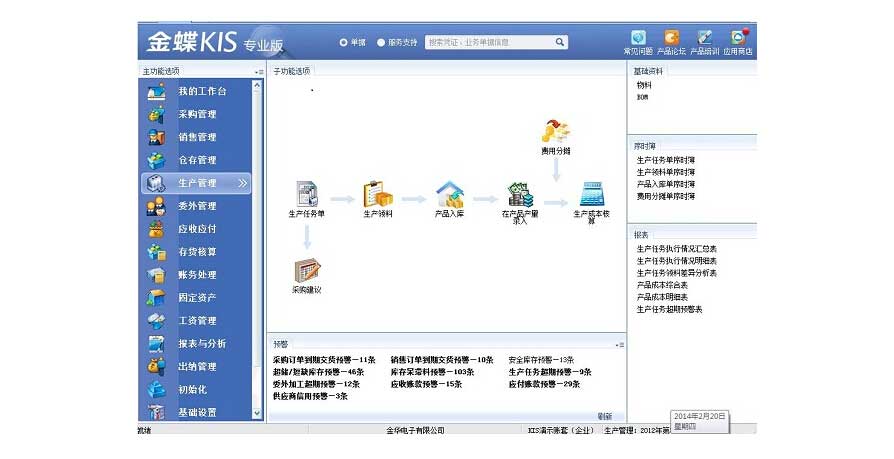Switch to 采购管理 in the sidebar
Image resolution: width=894 pixels, height=459 pixels.
(x=197, y=114)
